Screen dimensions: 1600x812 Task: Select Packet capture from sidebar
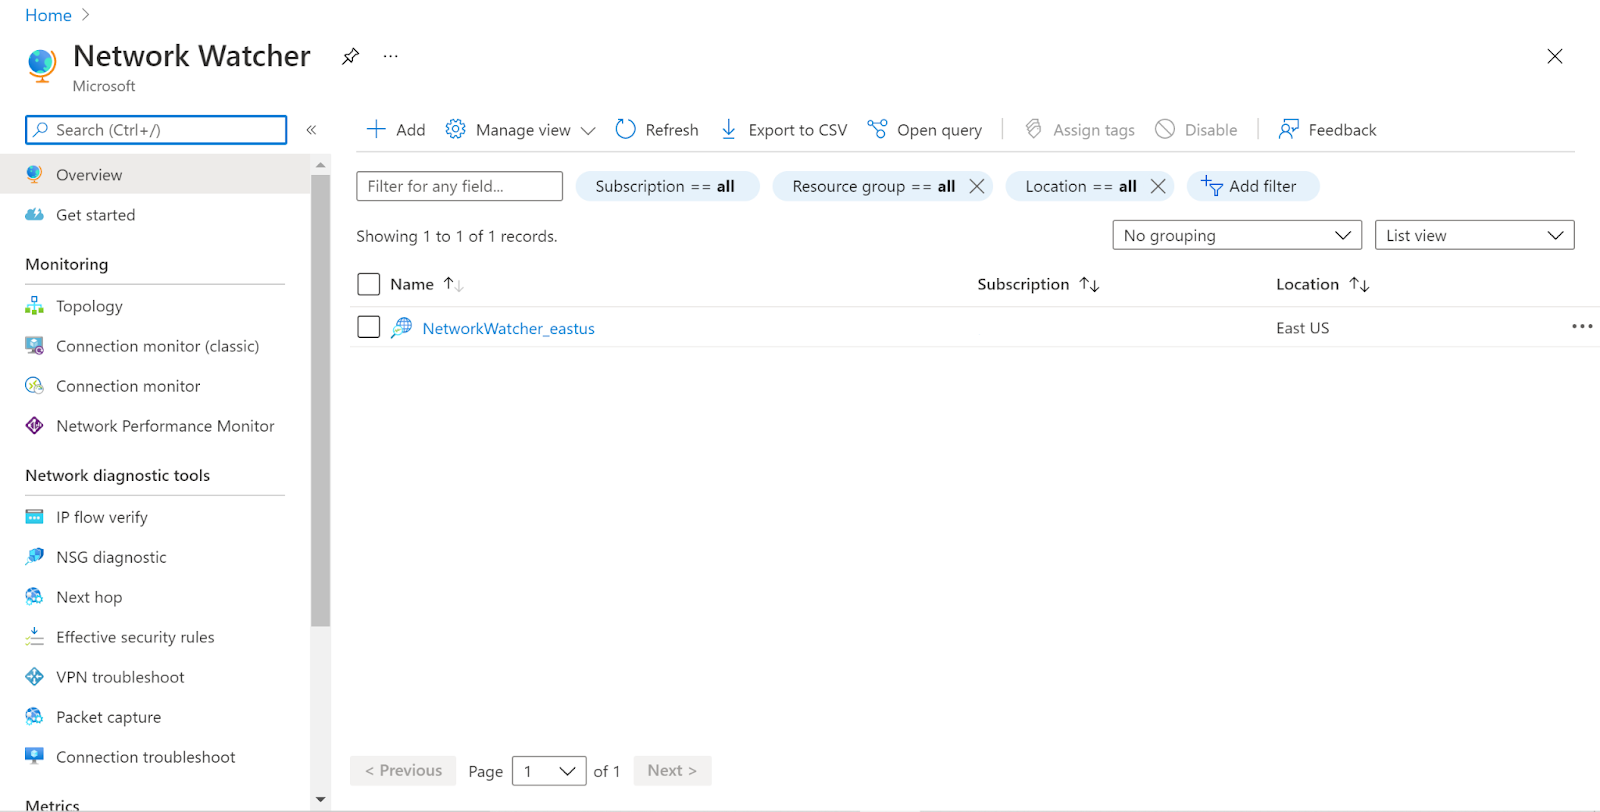108,718
